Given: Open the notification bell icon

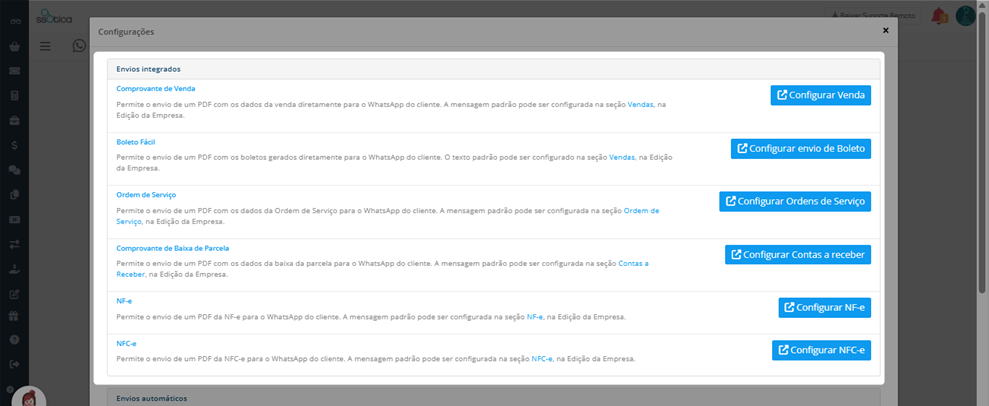Looking at the screenshot, I should (x=940, y=16).
